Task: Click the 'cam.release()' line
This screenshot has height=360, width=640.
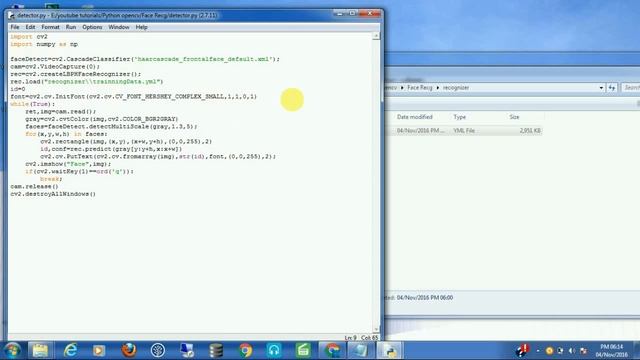Action: (34, 187)
